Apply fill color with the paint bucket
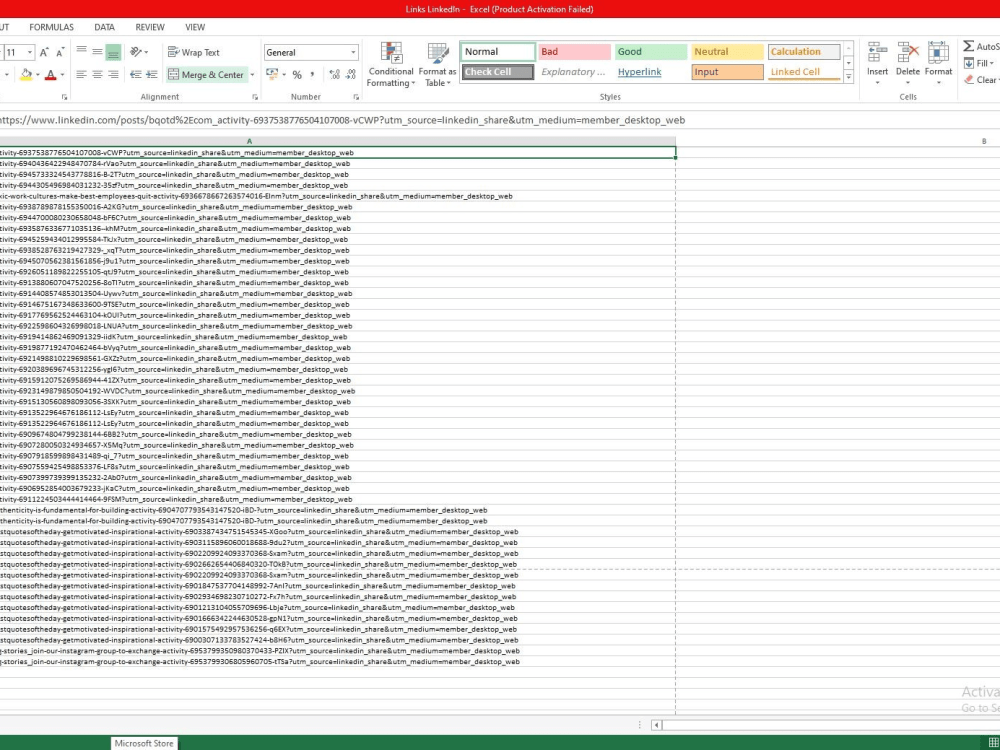 click(26, 75)
